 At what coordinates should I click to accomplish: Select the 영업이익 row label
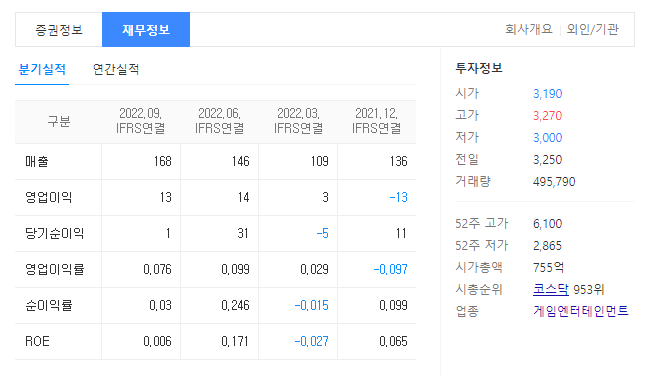click(x=49, y=197)
